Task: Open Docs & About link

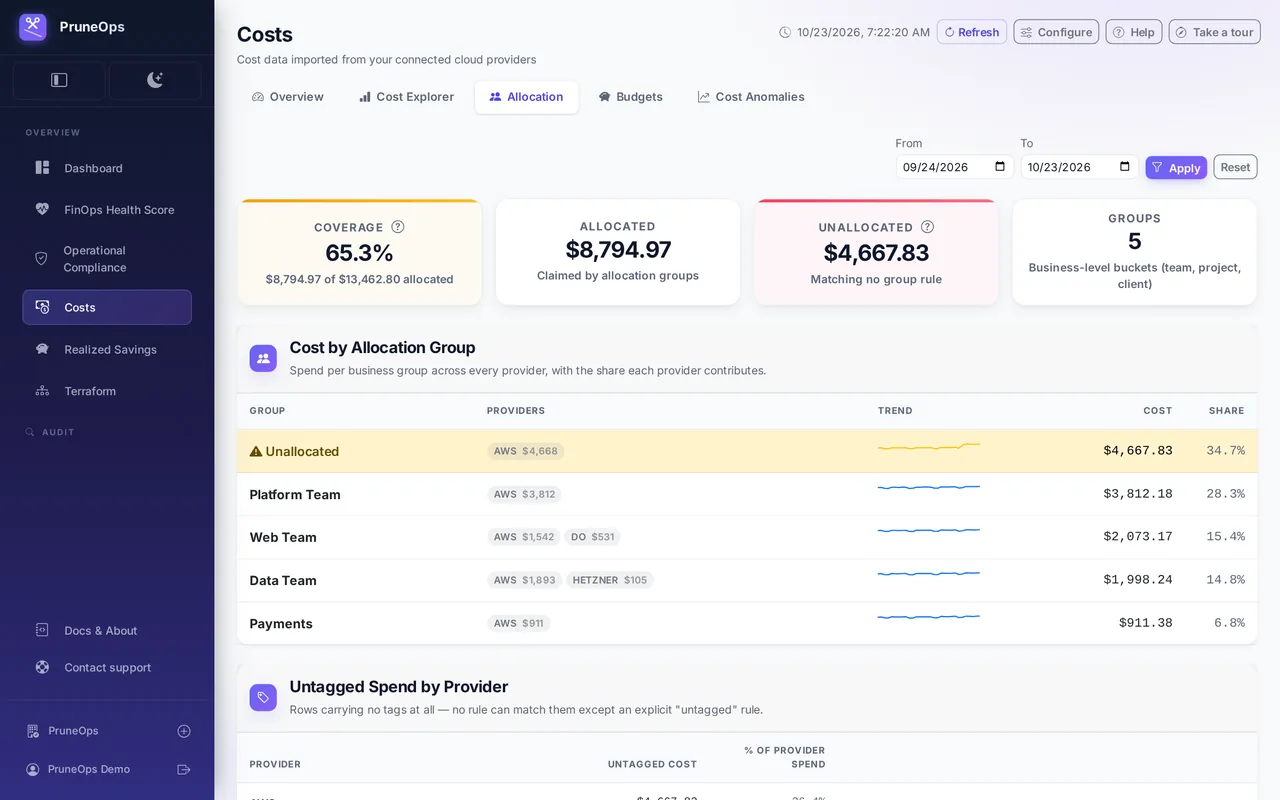Action: (107, 630)
